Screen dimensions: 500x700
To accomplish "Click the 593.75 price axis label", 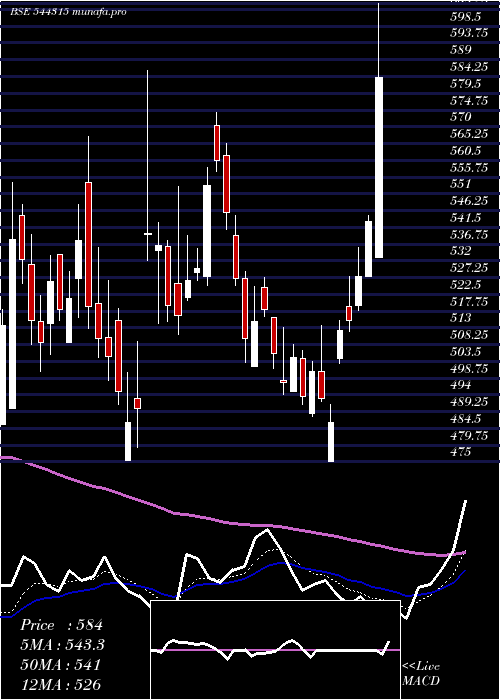I will point(469,33).
